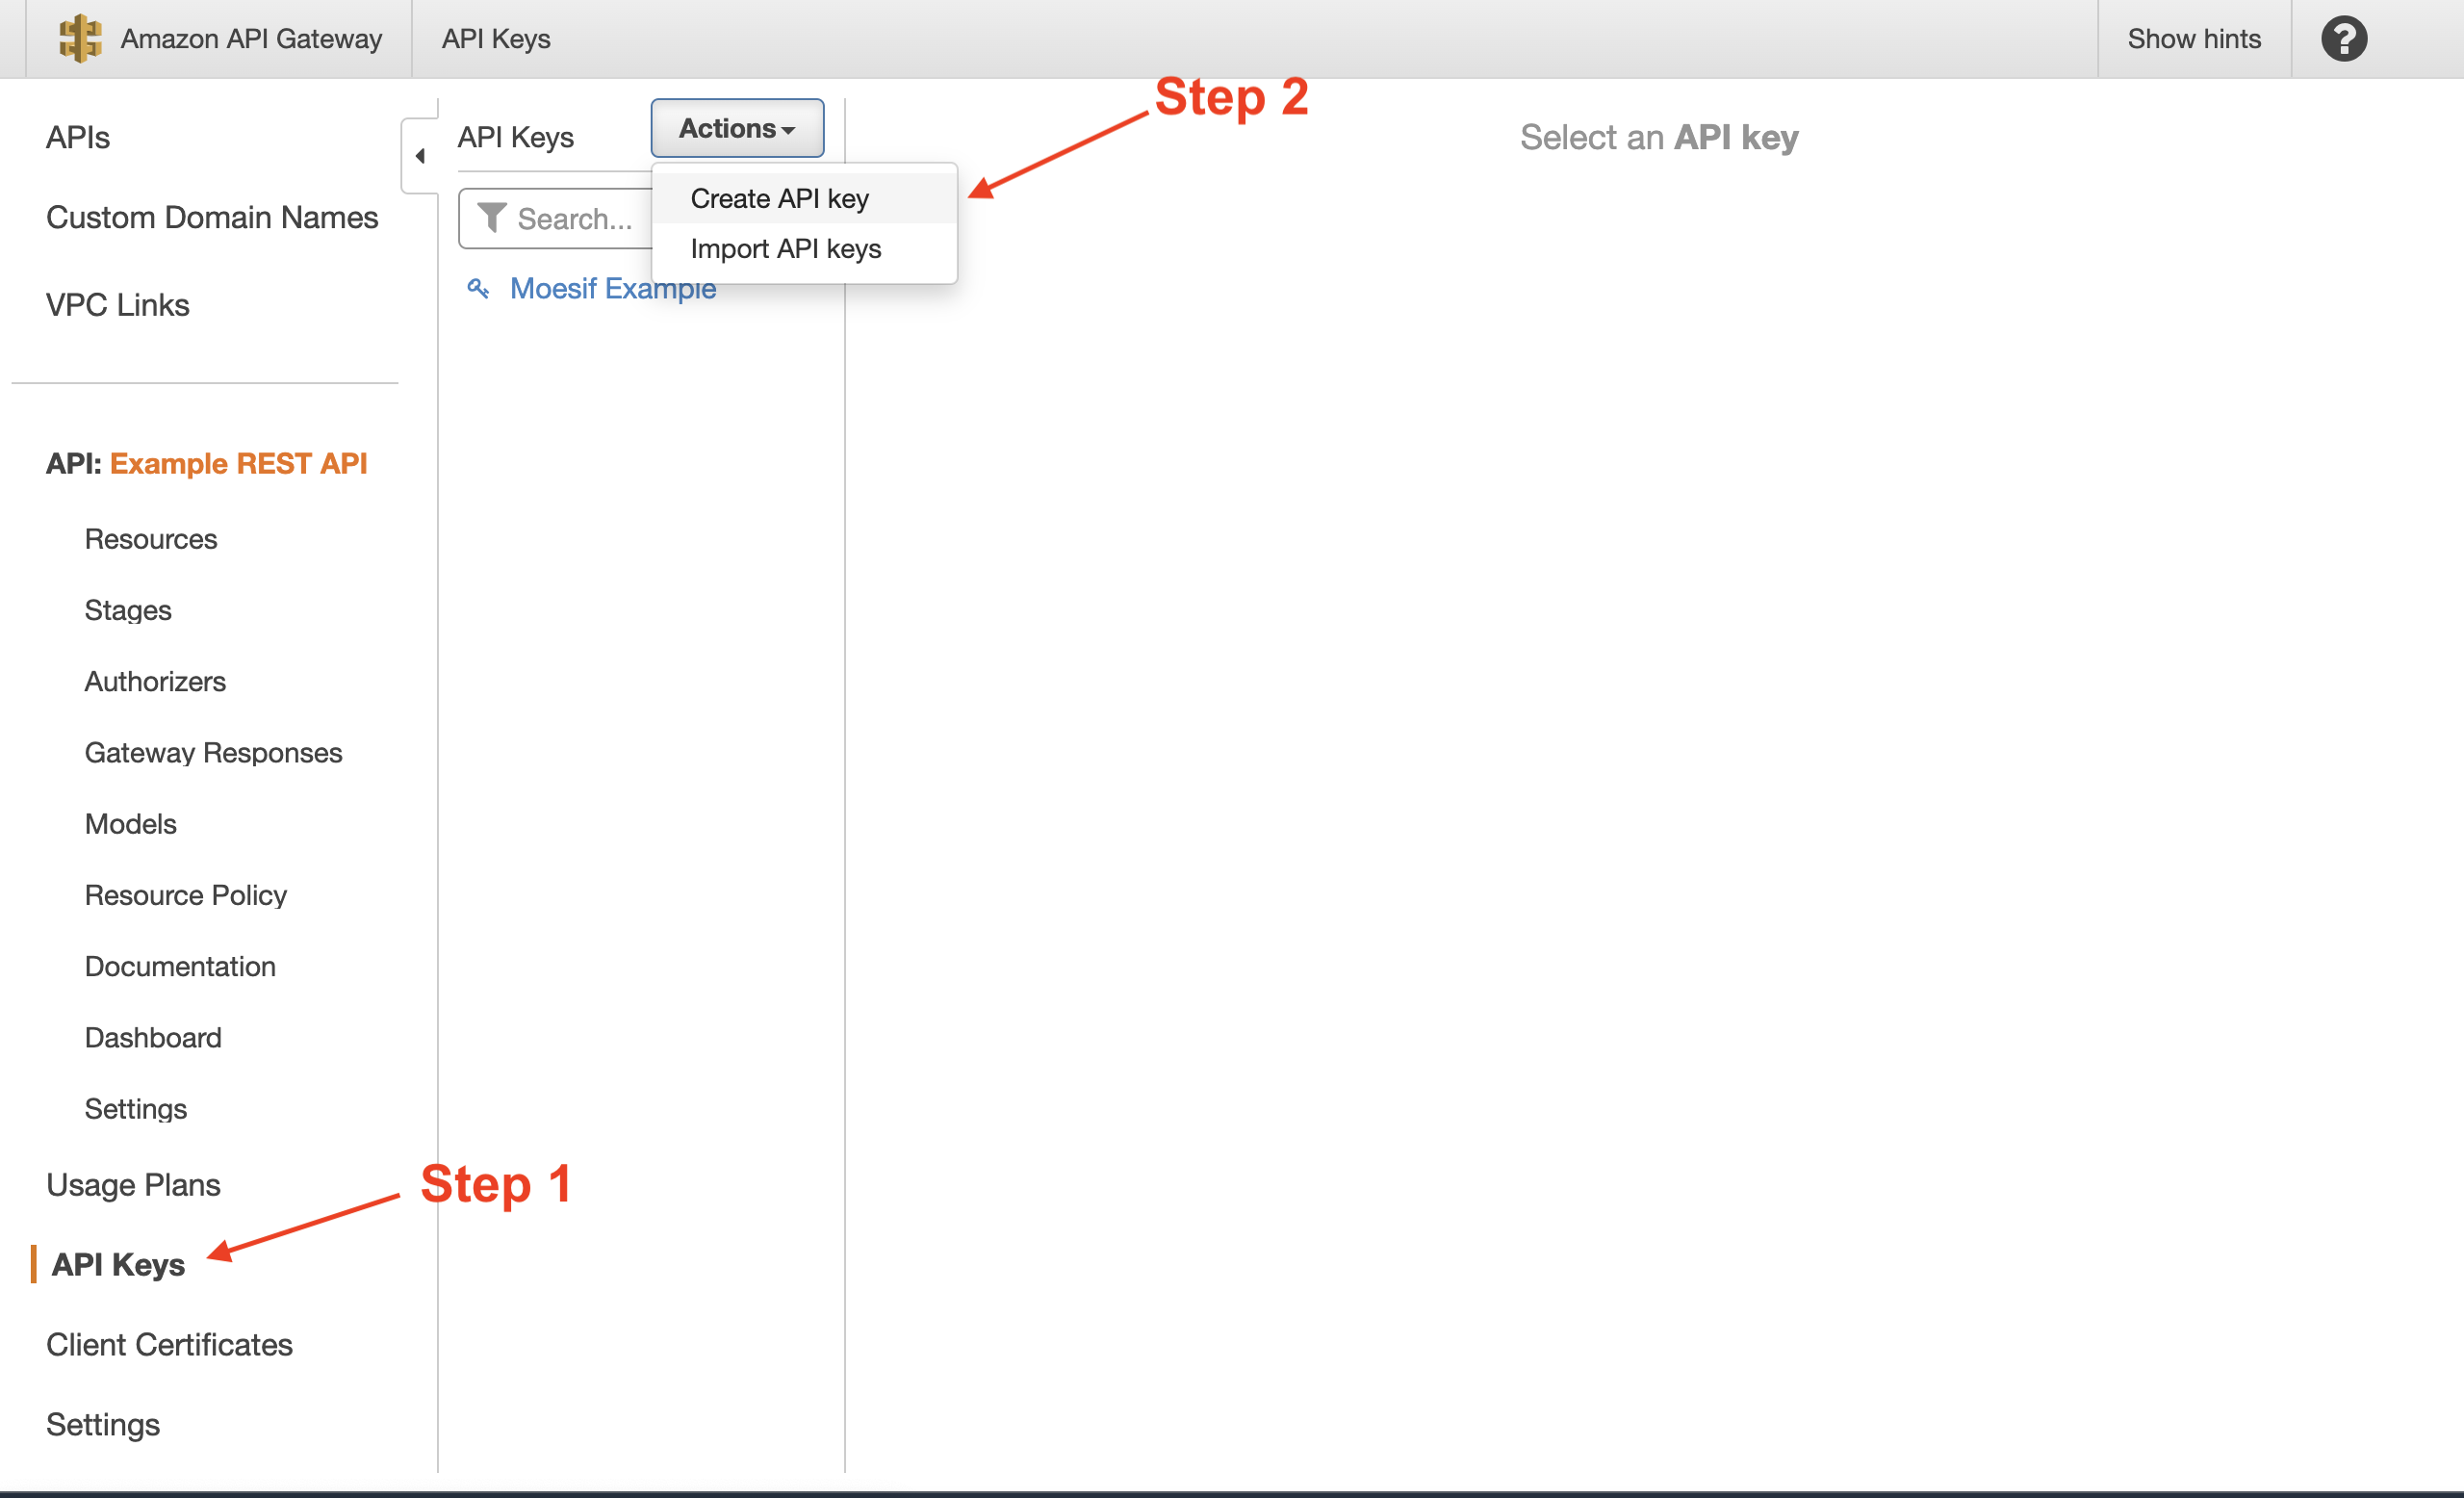Click the filter funnel icon in search box

[491, 217]
